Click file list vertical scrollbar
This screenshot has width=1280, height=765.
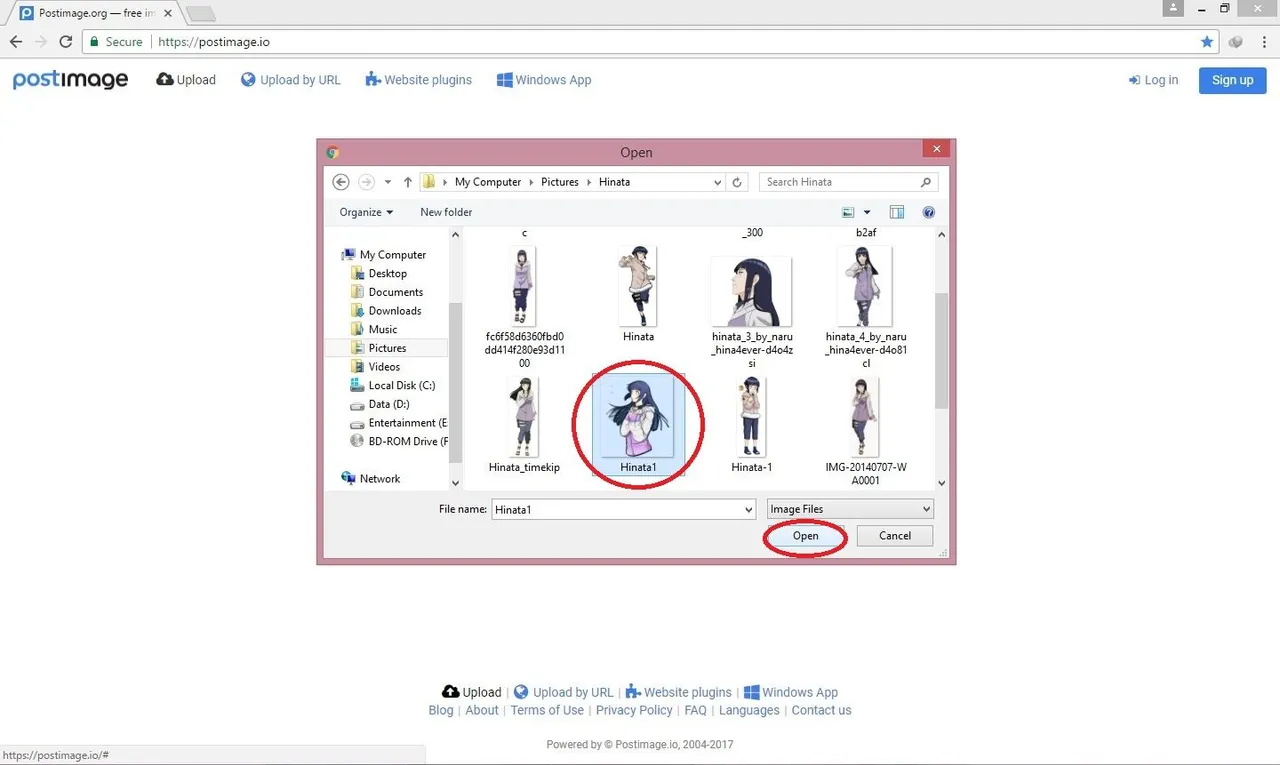point(942,350)
